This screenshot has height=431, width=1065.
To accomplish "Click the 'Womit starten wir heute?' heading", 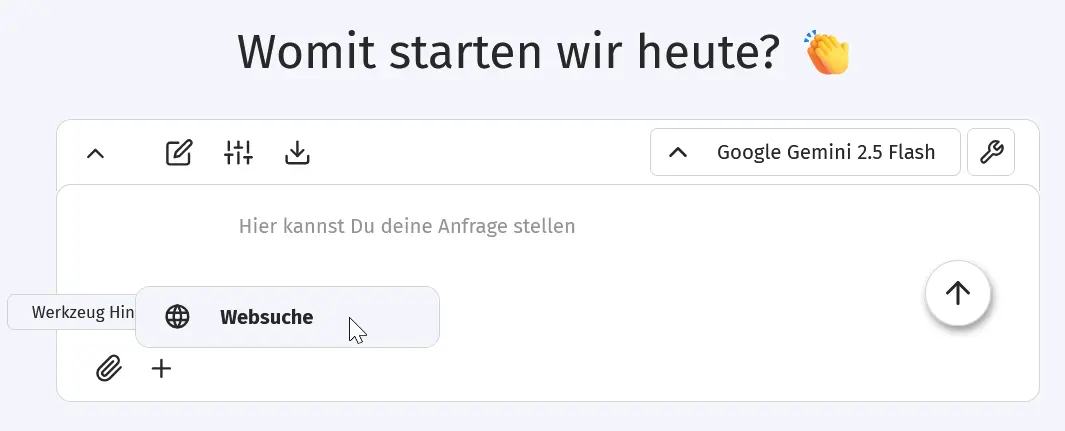I will (508, 52).
